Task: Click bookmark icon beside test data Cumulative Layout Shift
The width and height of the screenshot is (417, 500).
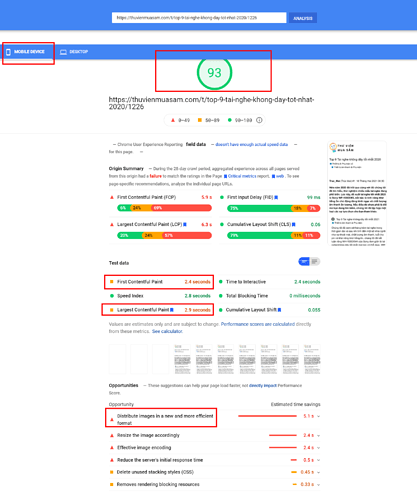Action: pos(279,310)
